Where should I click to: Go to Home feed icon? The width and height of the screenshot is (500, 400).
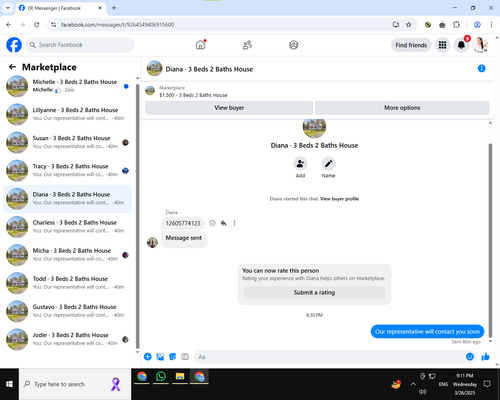200,45
